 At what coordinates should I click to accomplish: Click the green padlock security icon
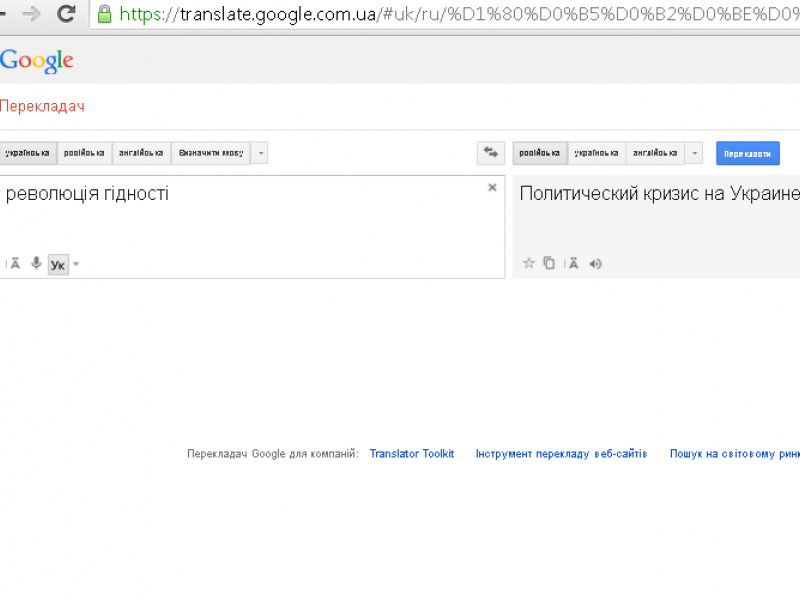tap(105, 14)
